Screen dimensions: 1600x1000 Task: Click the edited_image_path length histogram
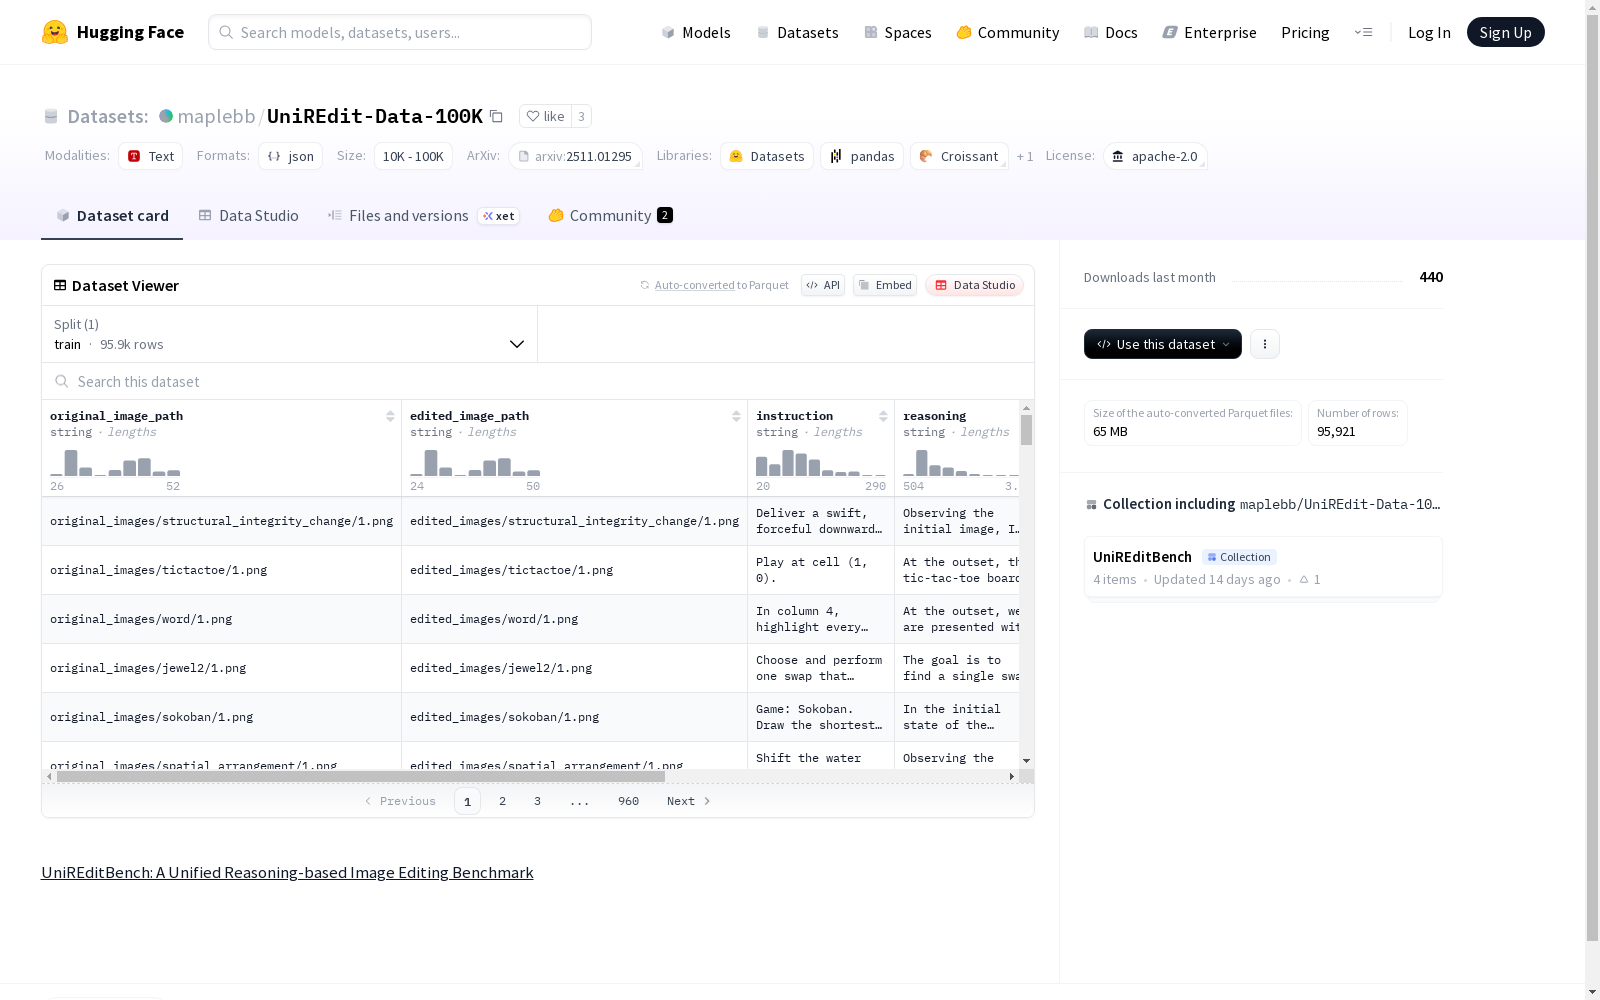tap(475, 462)
